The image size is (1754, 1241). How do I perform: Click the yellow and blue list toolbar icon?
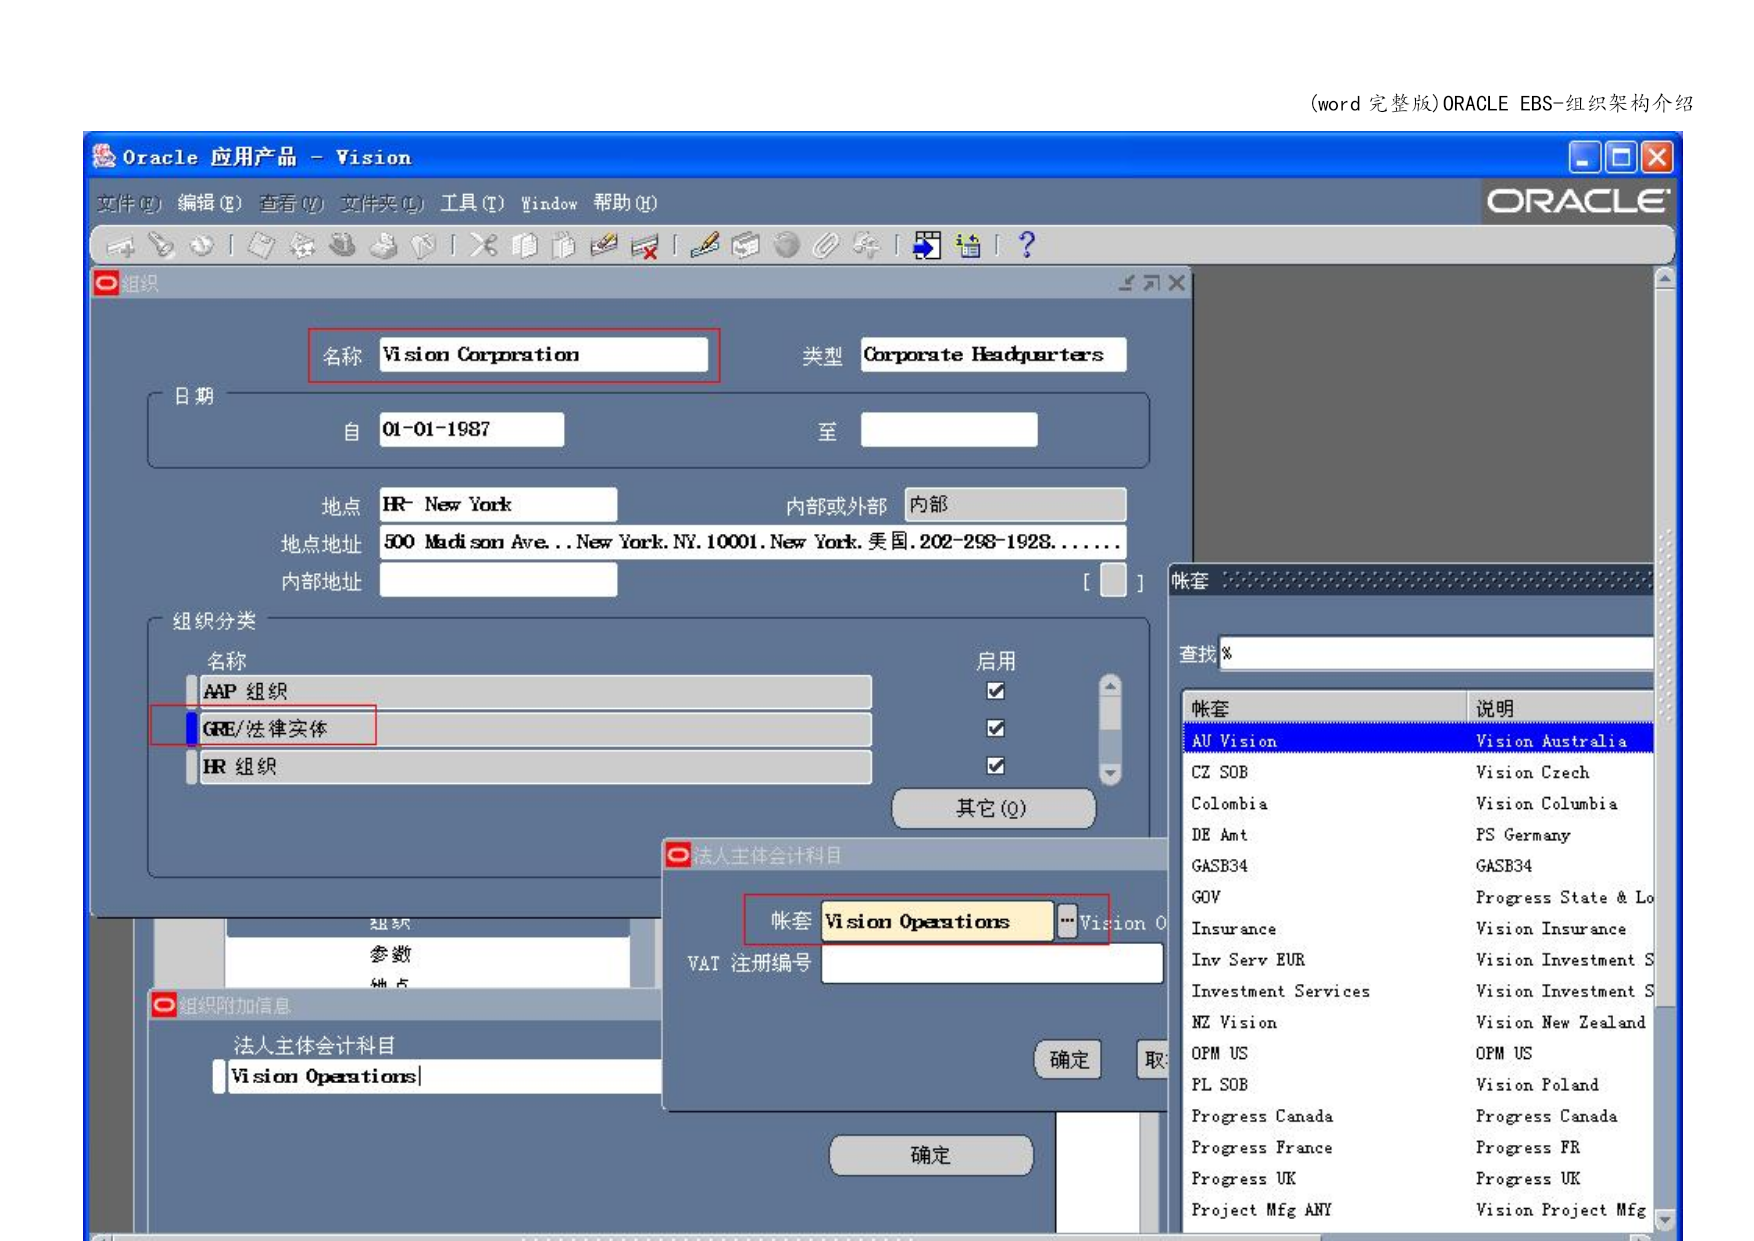coord(968,245)
